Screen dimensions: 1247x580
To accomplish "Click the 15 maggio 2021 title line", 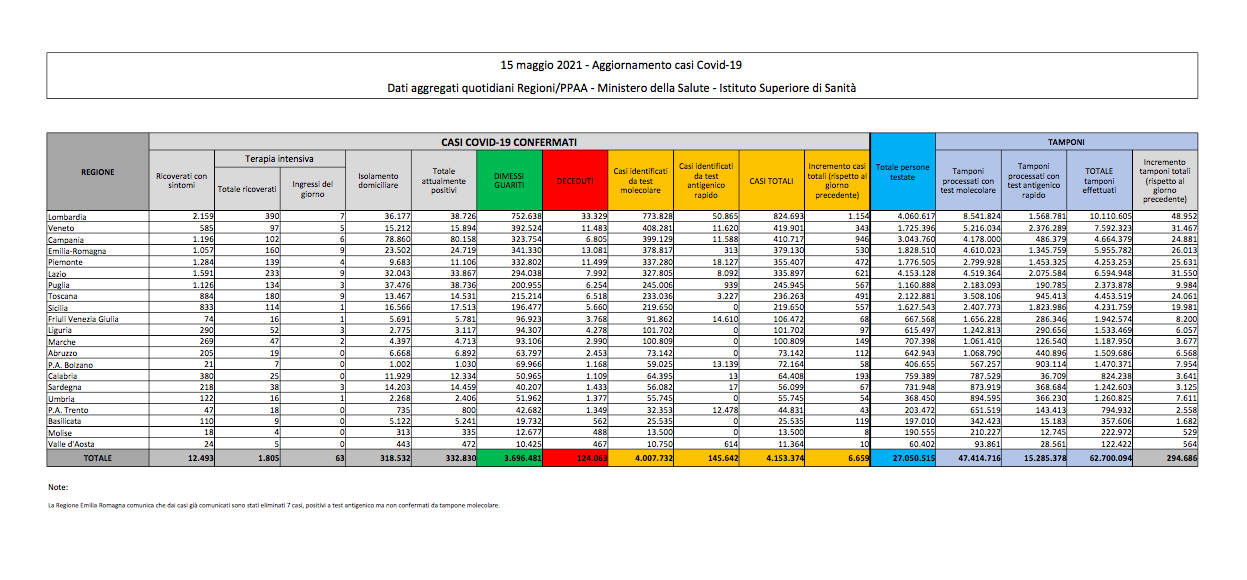I will pos(622,64).
